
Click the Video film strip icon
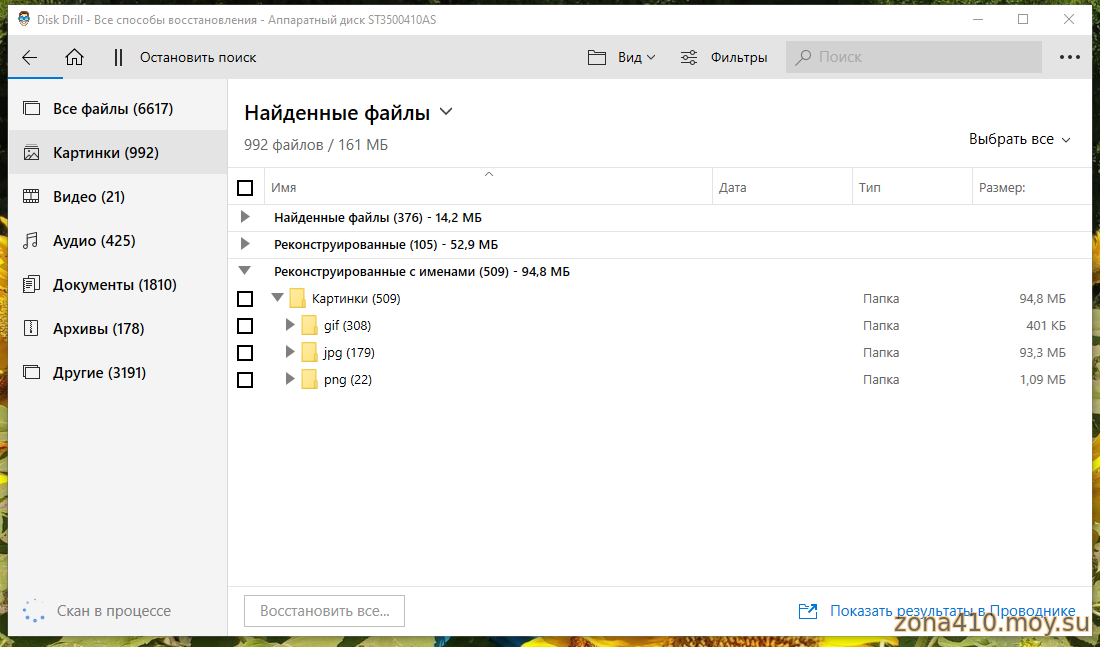[x=32, y=197]
